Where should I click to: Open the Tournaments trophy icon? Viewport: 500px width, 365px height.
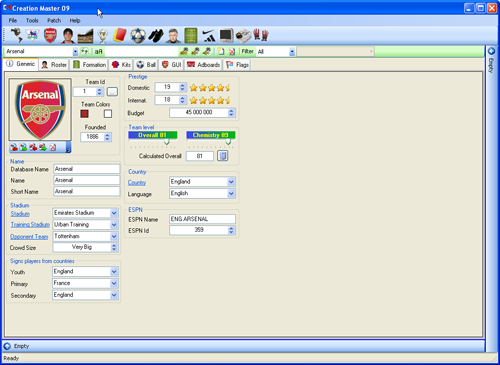point(103,36)
